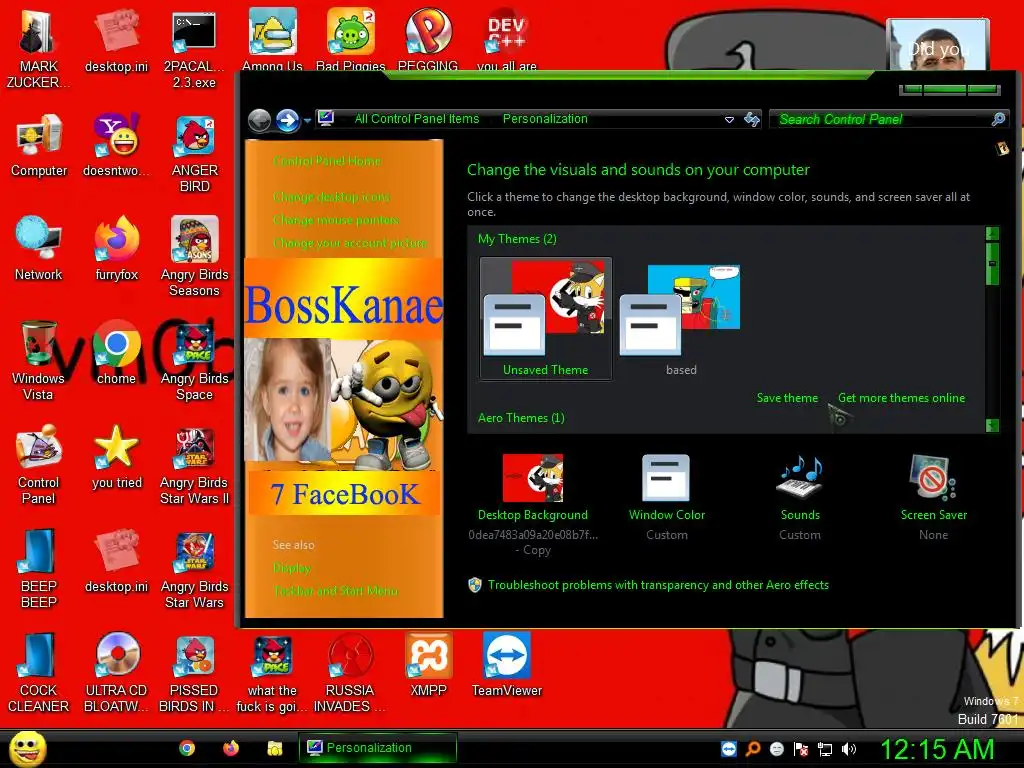Click the volume speaker tray icon
Screen dimensions: 1024x768
(x=849, y=749)
